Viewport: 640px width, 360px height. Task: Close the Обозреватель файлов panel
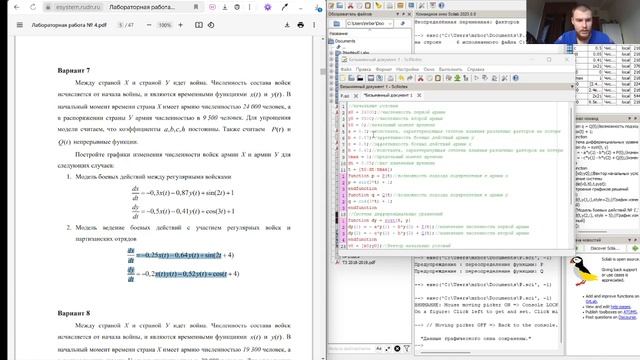[409, 14]
